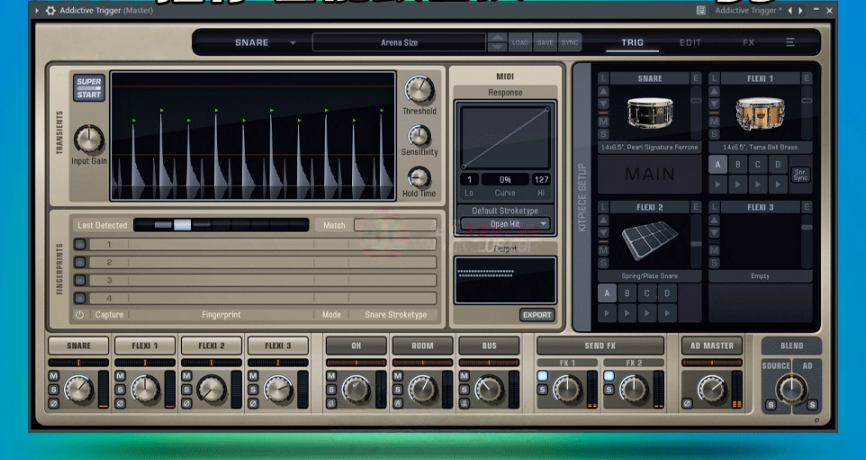Click the Edit E button on FLEXI 1

pos(807,78)
